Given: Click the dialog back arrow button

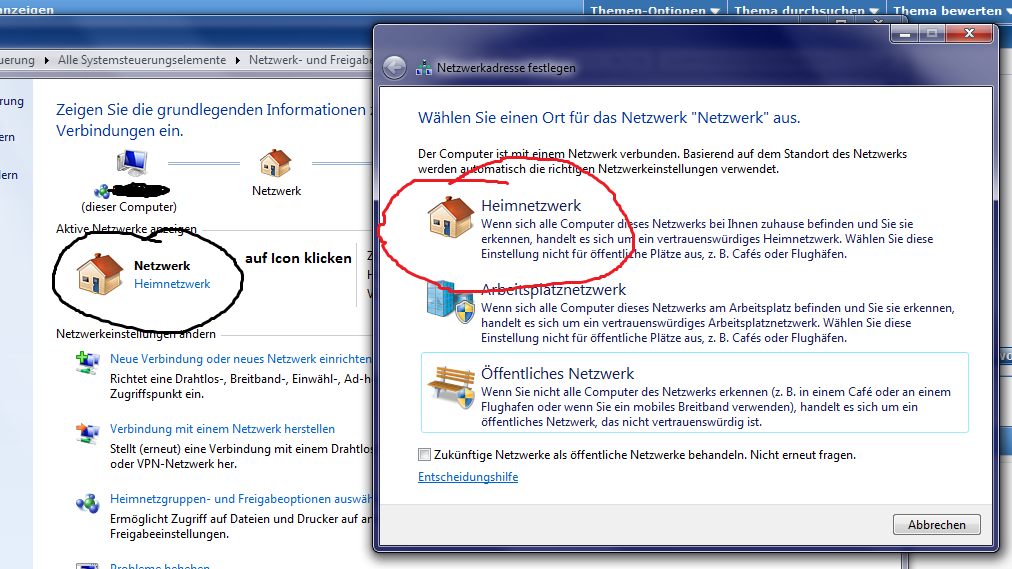Looking at the screenshot, I should (x=394, y=68).
